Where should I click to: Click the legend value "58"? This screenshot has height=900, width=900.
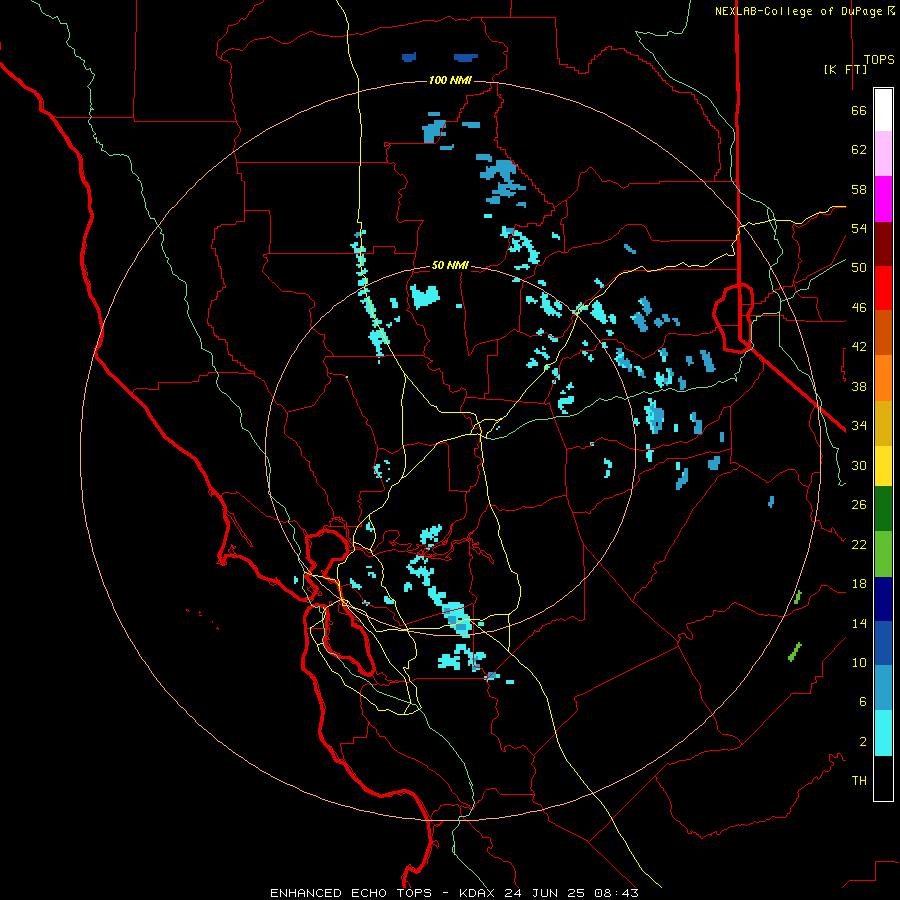click(x=859, y=189)
